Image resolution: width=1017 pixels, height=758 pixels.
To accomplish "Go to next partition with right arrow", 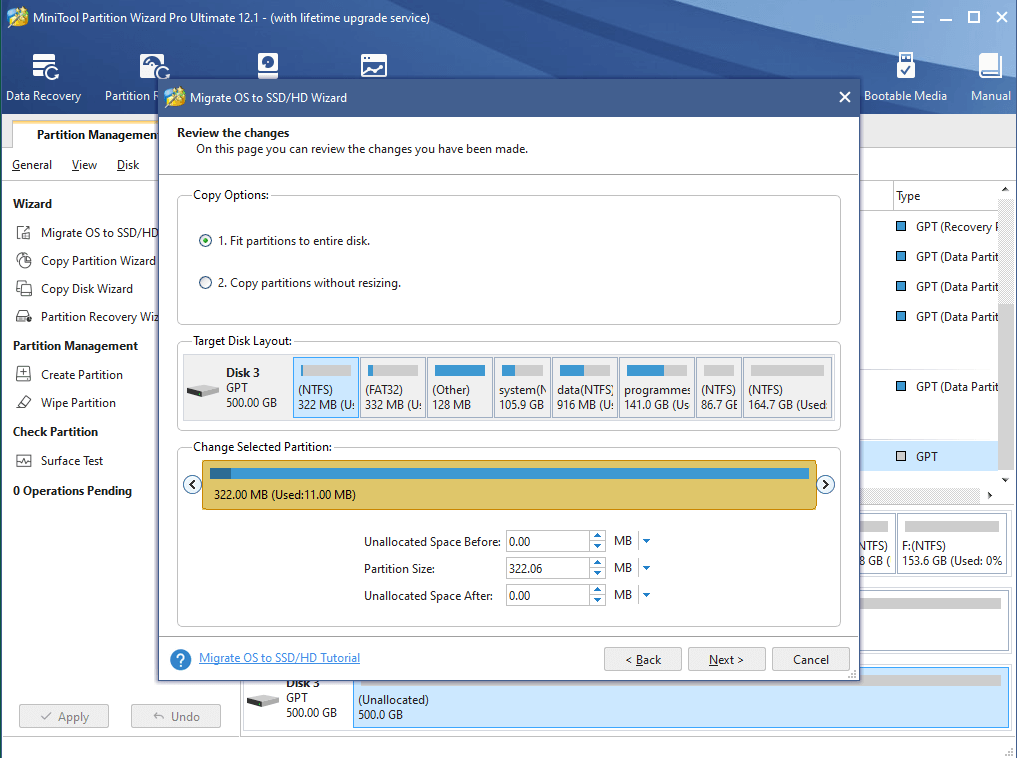I will [825, 484].
